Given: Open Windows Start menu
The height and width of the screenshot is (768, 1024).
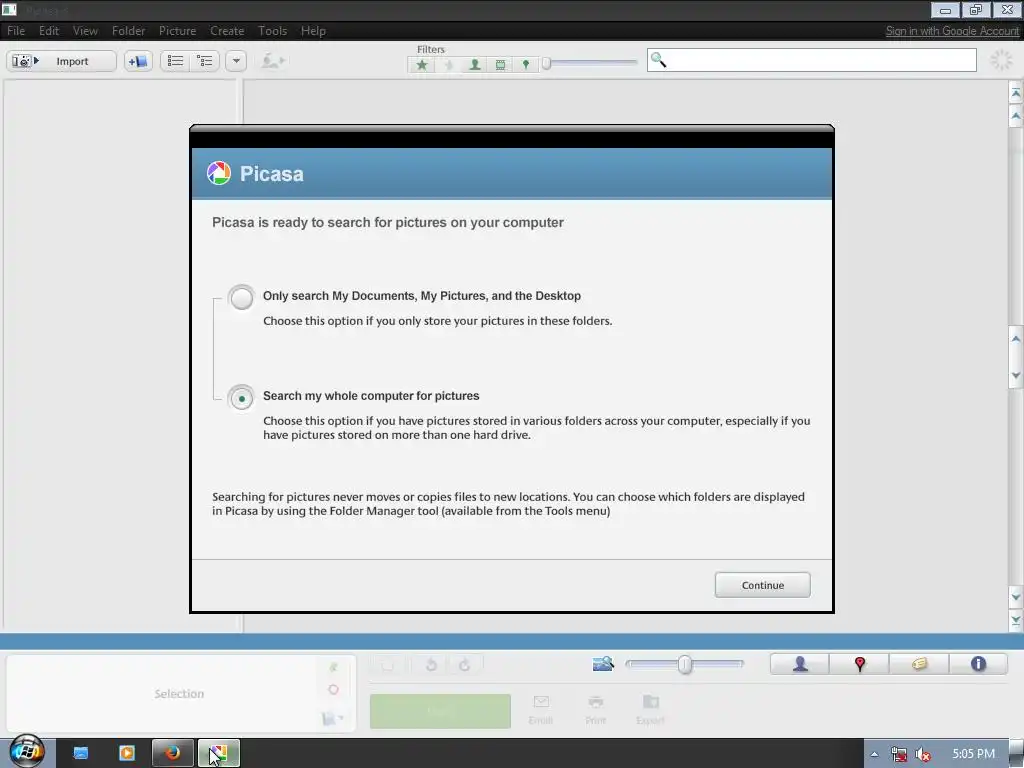Looking at the screenshot, I should click(27, 752).
